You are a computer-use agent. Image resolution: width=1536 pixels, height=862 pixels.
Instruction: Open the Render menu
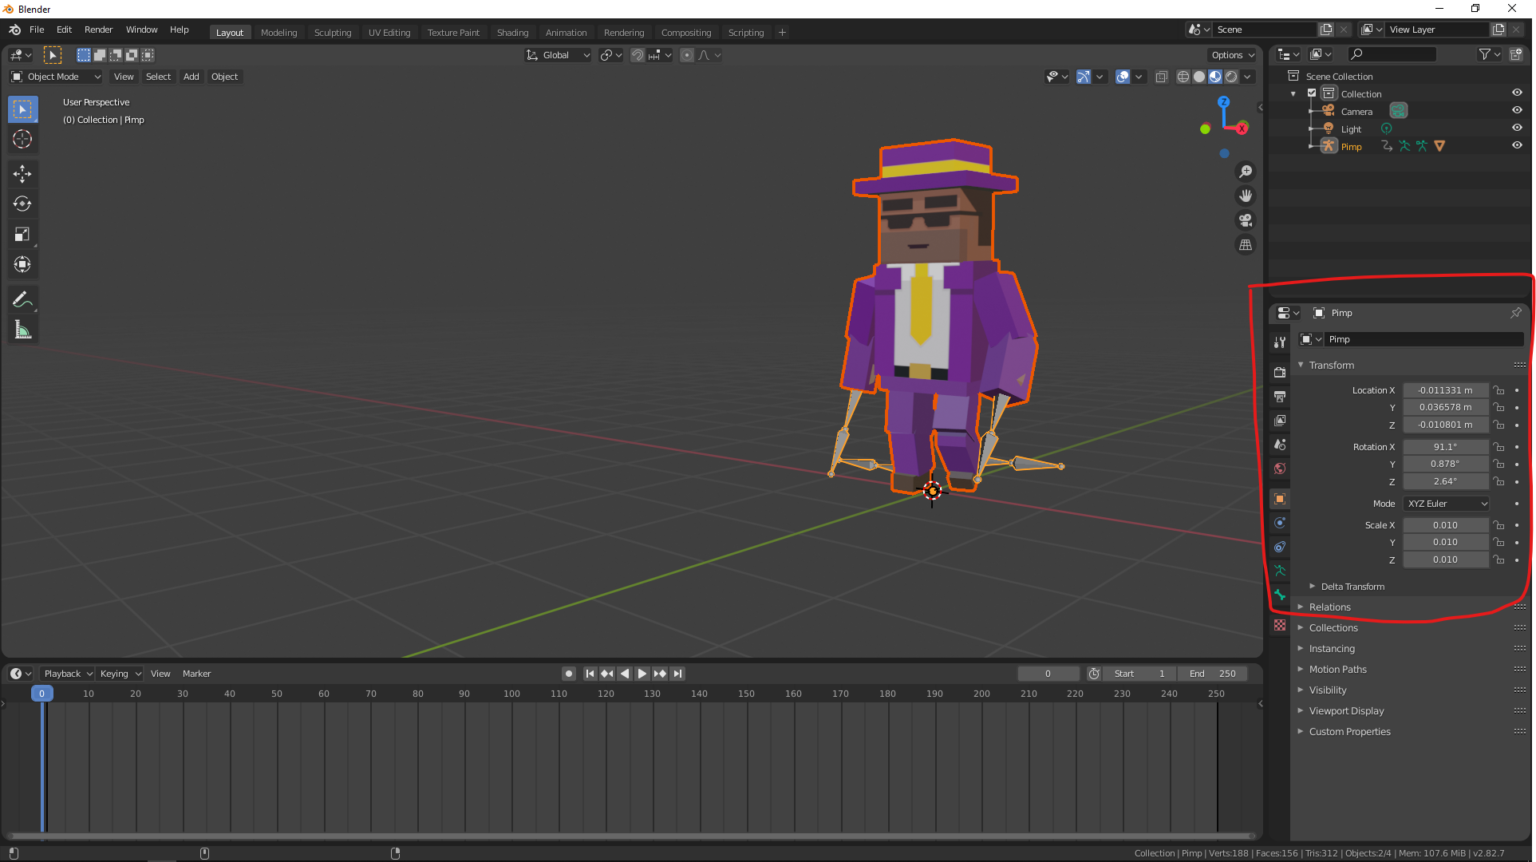click(98, 29)
